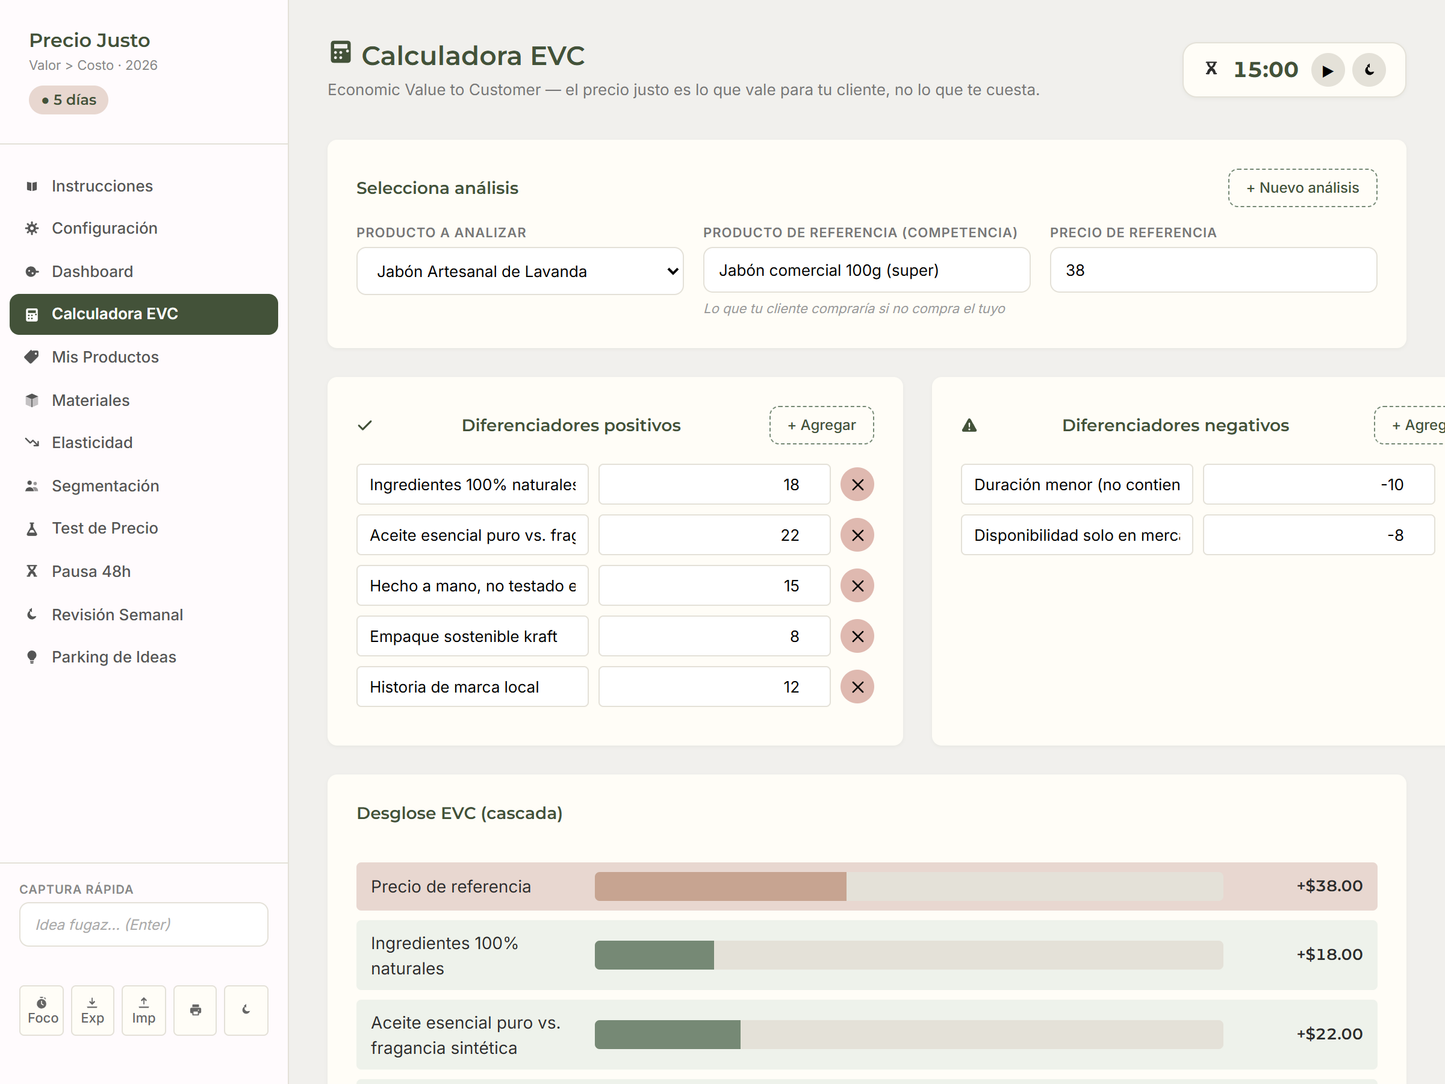The width and height of the screenshot is (1445, 1084).
Task: Edit precio de referencia value 38
Action: [1213, 270]
